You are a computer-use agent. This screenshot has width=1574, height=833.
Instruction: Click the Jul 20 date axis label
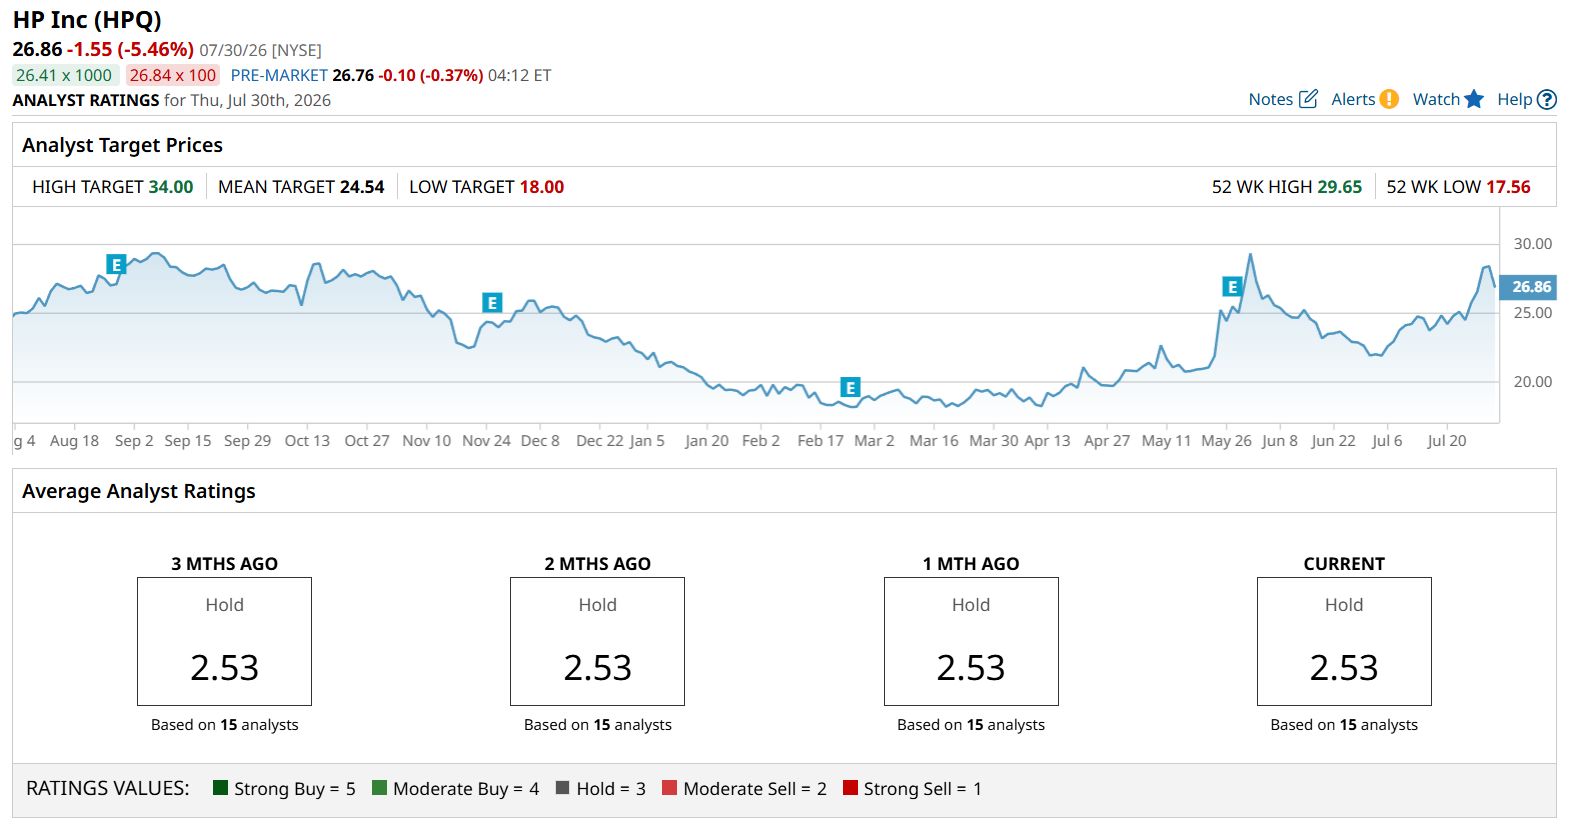pos(1447,441)
